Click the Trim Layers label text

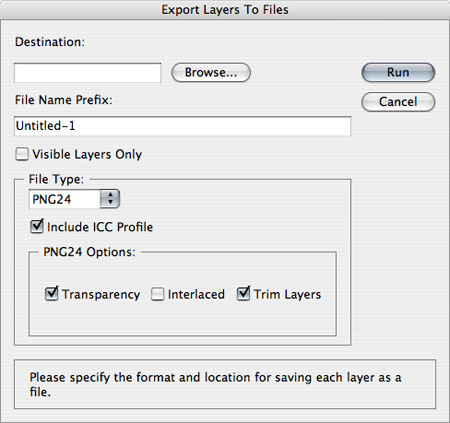[287, 294]
